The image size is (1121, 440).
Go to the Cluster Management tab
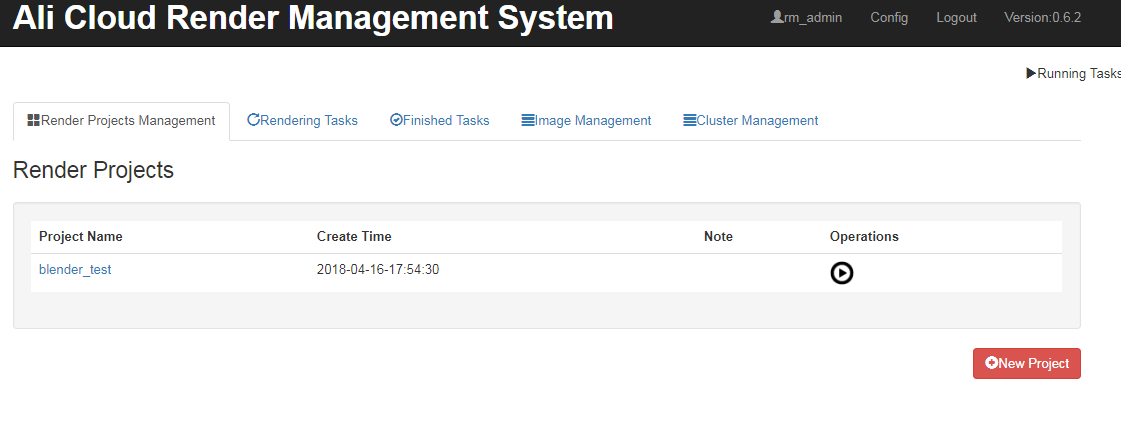[751, 121]
